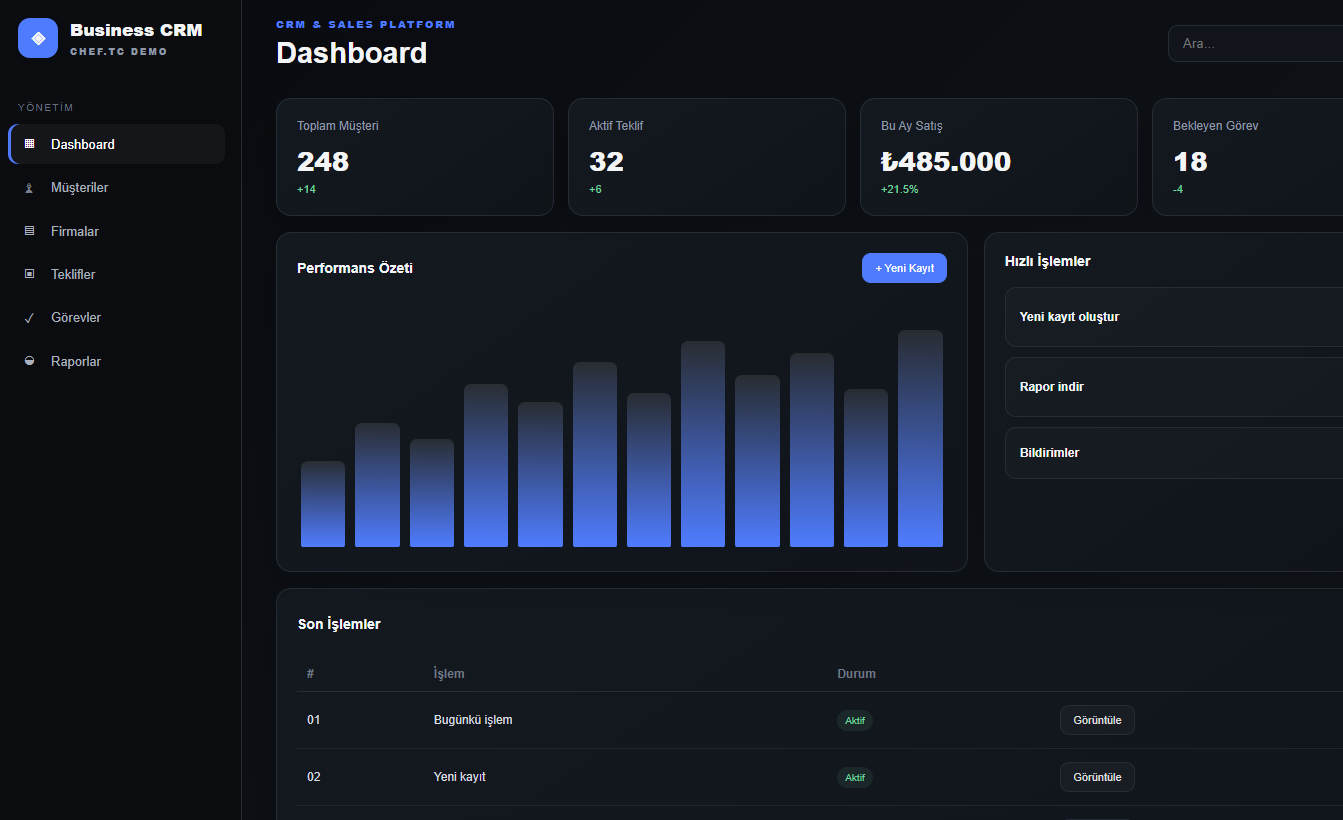Screen dimensions: 1343x820
Task: Click the Bekleyen Görev stat card
Action: 1248,157
